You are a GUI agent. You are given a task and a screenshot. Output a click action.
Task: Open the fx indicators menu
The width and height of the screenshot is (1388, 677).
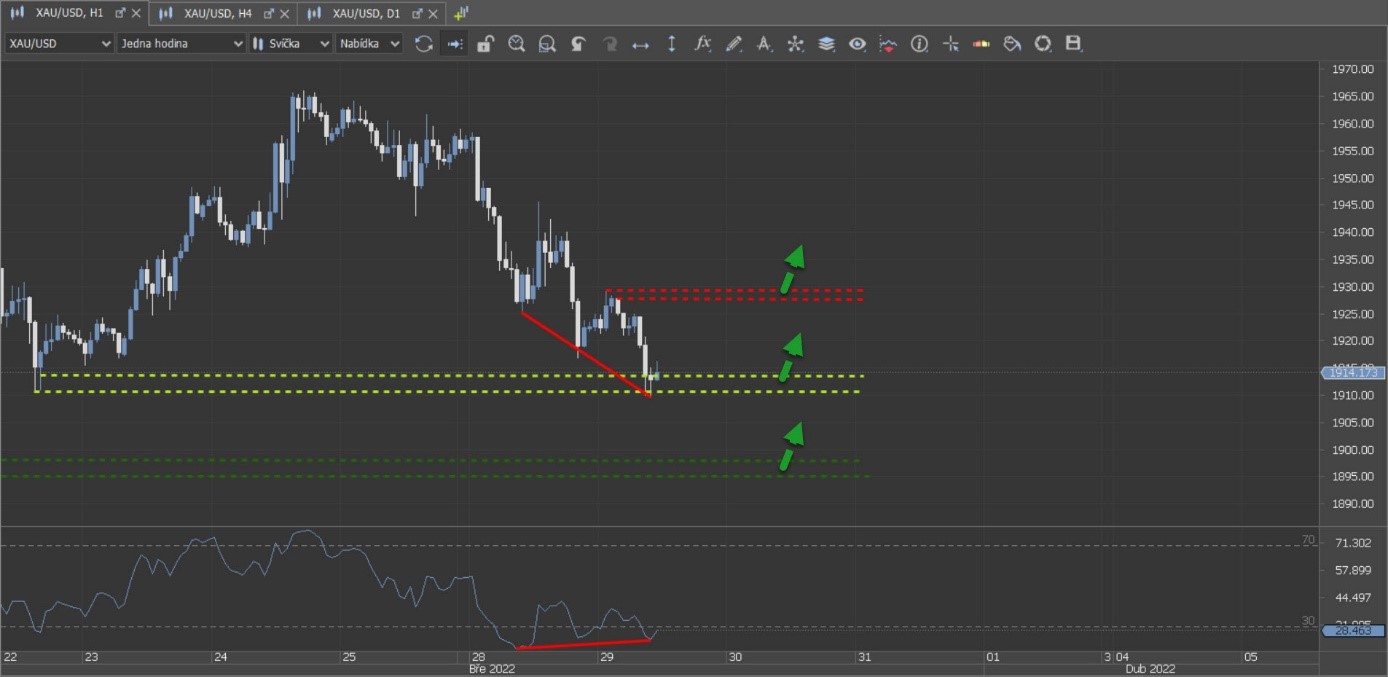(x=703, y=44)
